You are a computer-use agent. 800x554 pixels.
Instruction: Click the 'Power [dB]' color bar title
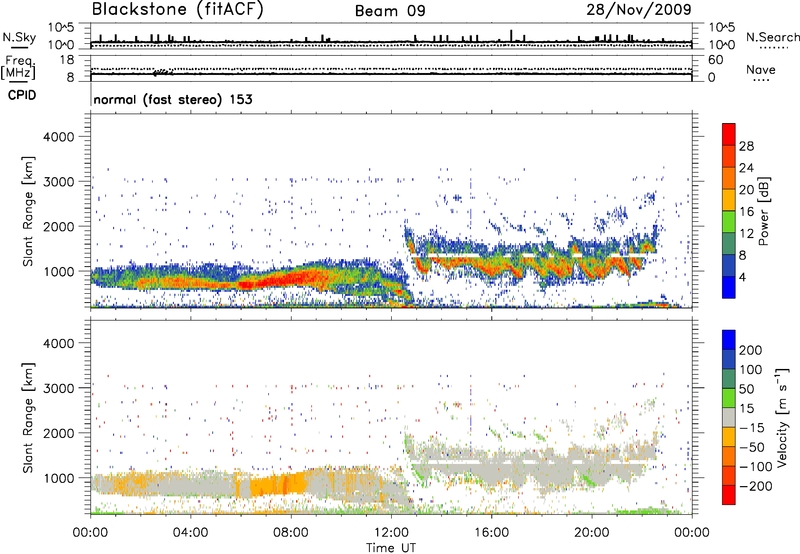click(x=763, y=211)
